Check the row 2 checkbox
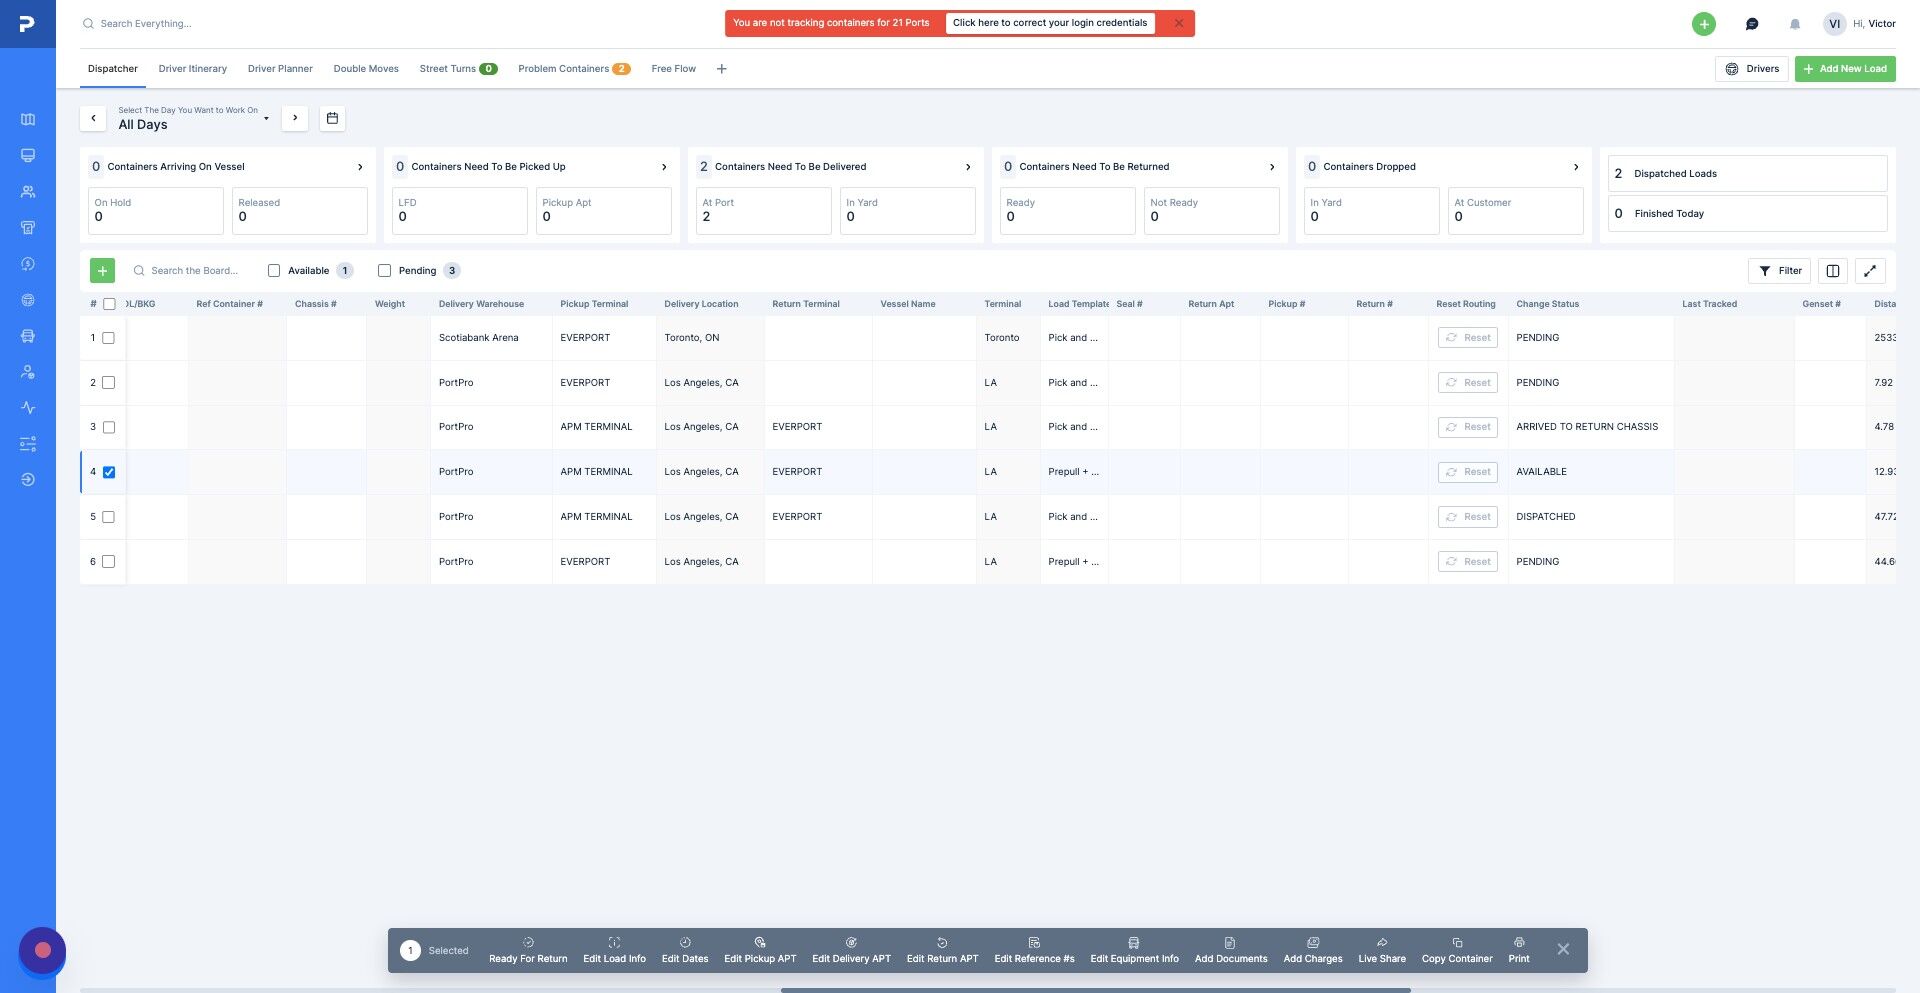The height and width of the screenshot is (993, 1920). click(x=109, y=383)
